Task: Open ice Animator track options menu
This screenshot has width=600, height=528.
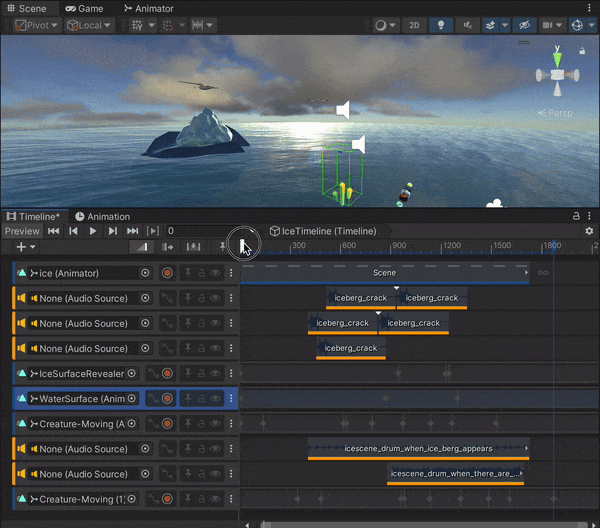Action: pos(231,272)
